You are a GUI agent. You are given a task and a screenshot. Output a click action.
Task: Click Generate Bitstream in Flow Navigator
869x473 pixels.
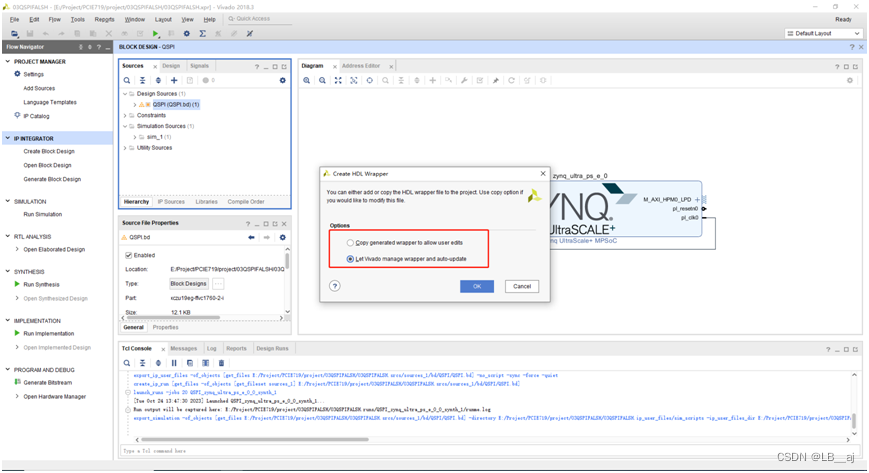click(x=48, y=383)
